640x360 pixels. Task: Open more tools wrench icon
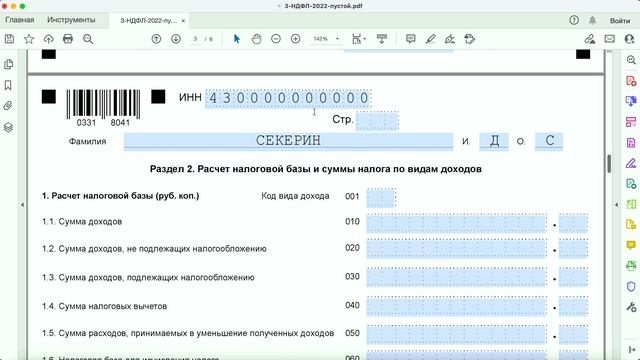[x=631, y=307]
